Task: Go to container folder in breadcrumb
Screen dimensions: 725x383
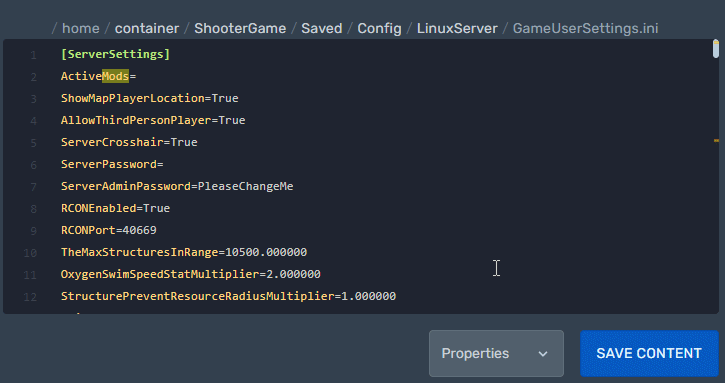Action: (147, 28)
